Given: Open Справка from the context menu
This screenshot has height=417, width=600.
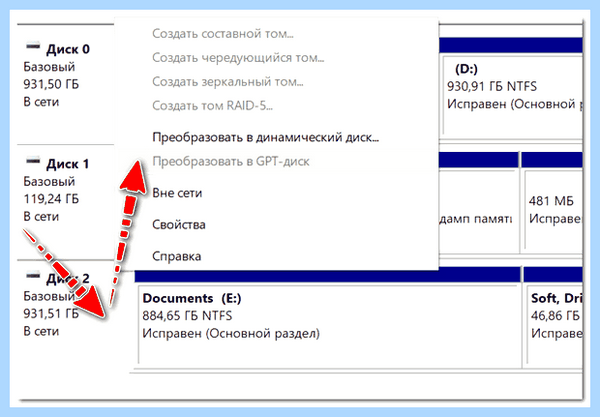Looking at the screenshot, I should point(176,256).
